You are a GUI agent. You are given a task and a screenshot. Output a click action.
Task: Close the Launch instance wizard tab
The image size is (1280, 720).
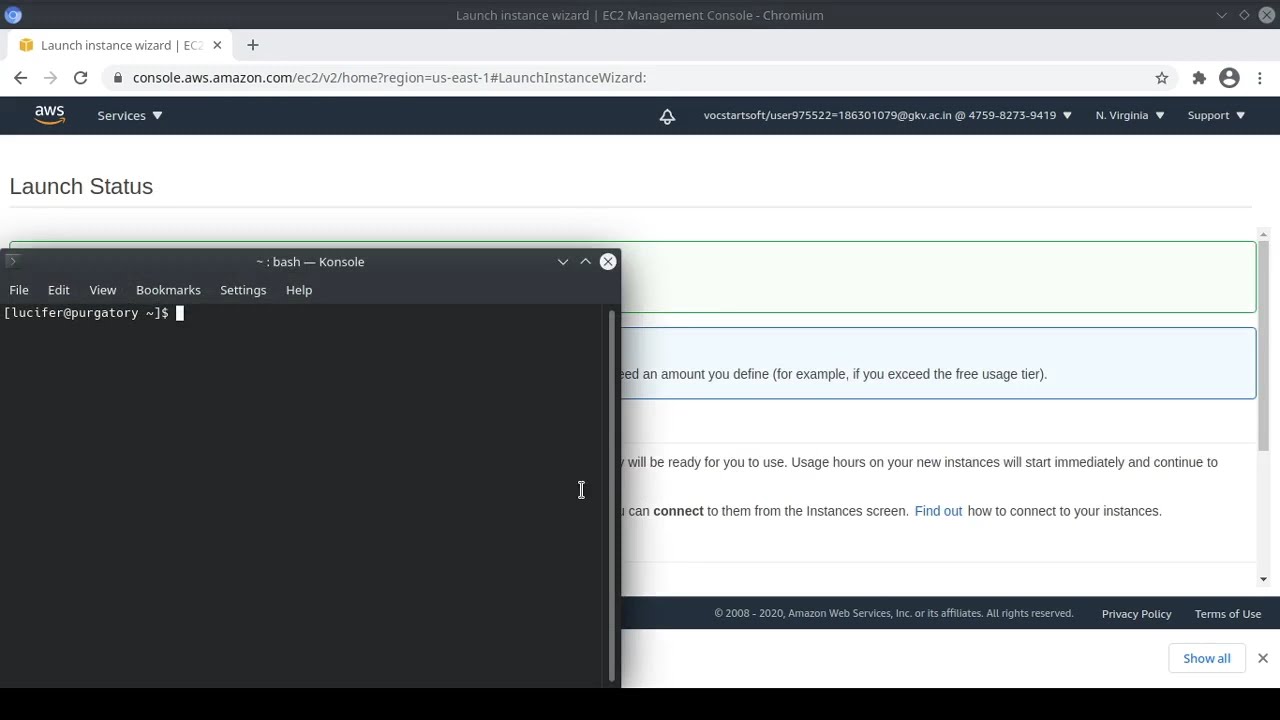click(x=217, y=45)
